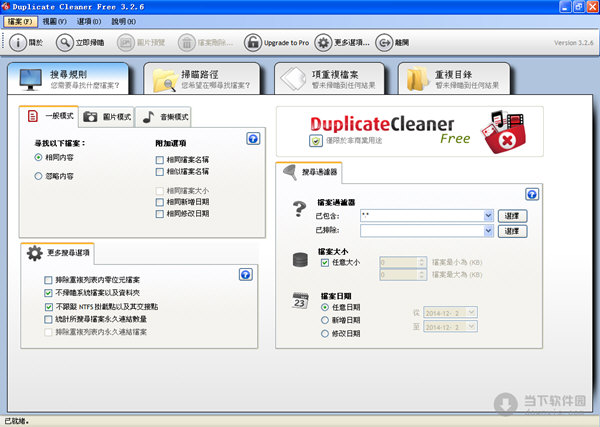Image resolution: width=600 pixels, height=427 pixels.
Task: Click the disabled image preview icon
Action: pyautogui.click(x=126, y=42)
